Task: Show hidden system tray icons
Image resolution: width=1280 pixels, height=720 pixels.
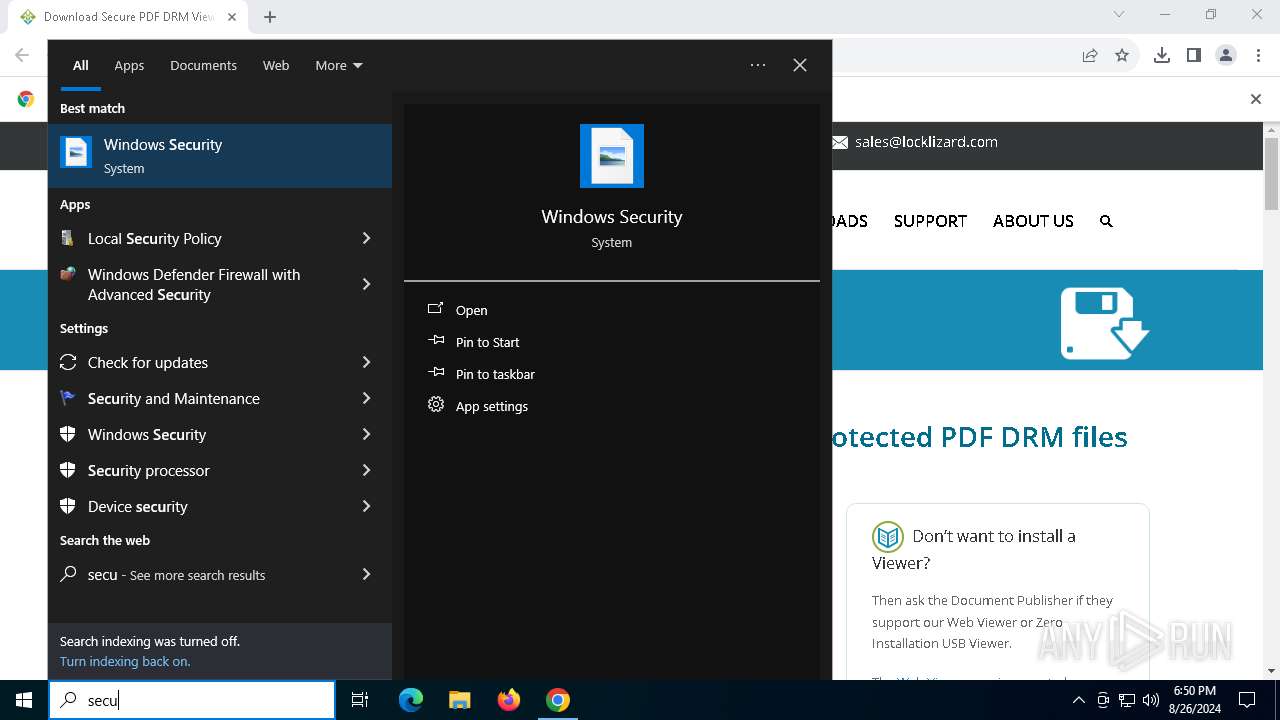Action: point(1078,700)
